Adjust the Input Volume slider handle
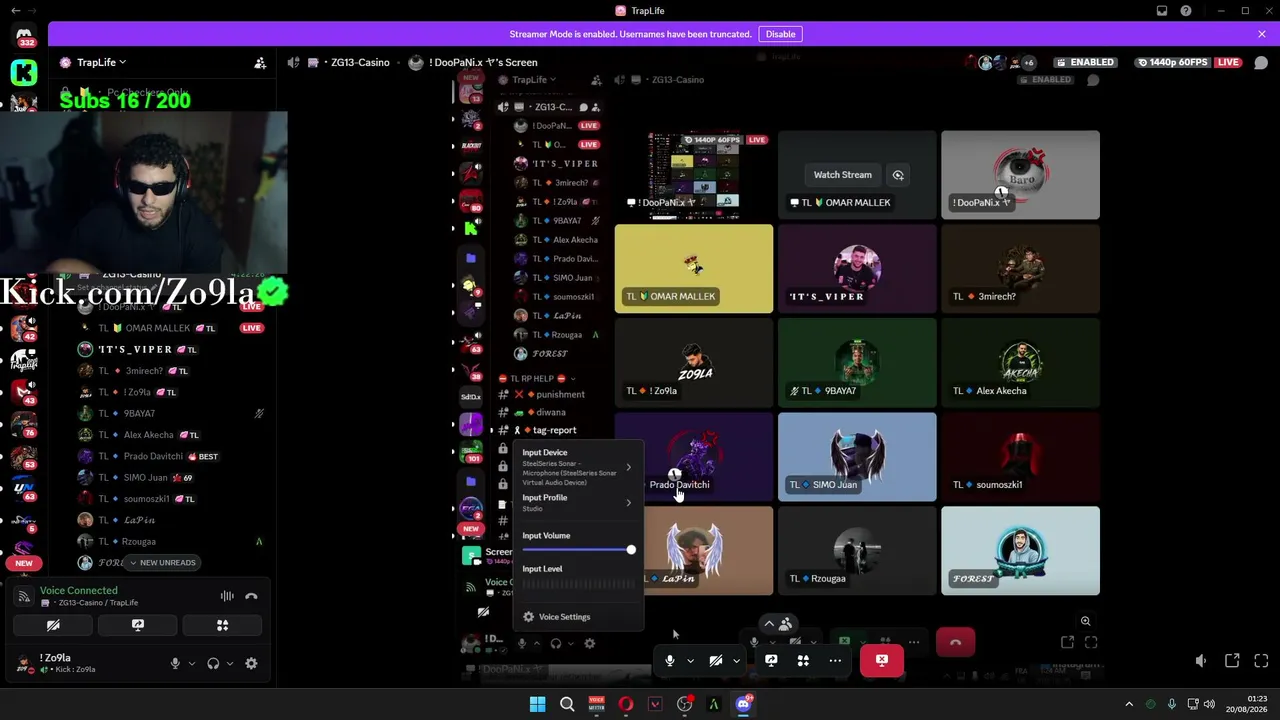This screenshot has height=720, width=1280. (x=631, y=550)
